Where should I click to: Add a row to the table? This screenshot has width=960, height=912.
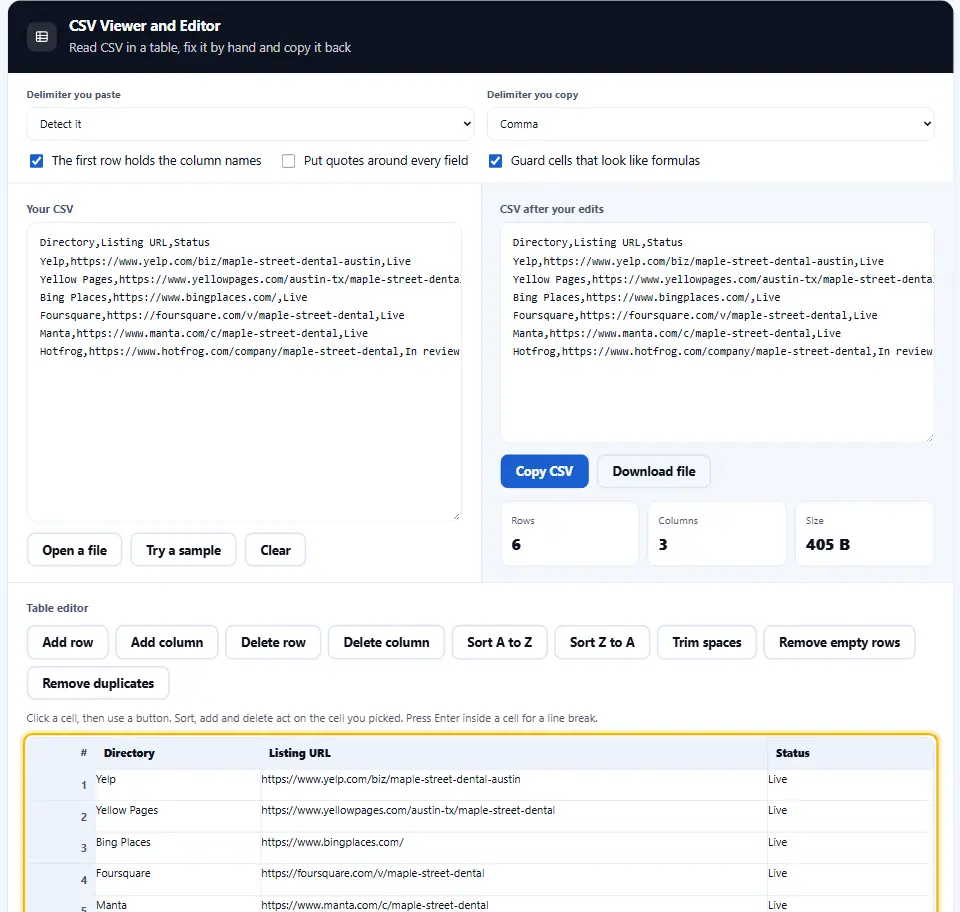[68, 642]
